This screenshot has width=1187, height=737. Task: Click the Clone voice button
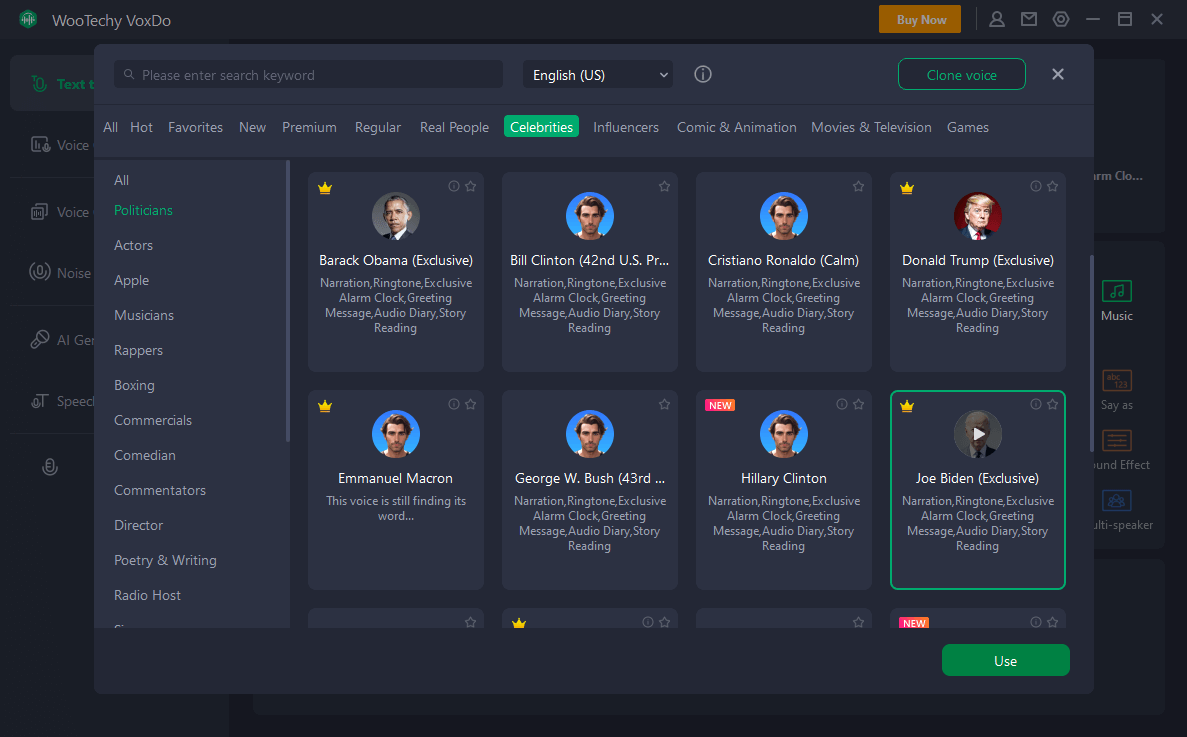(x=961, y=75)
